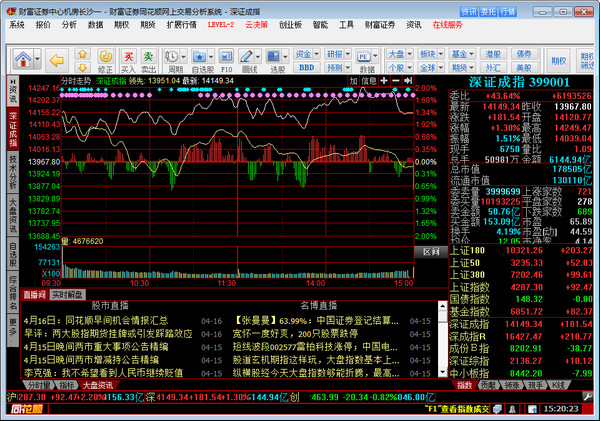Click the 债券 toolbar button
The image size is (600, 421).
pyautogui.click(x=524, y=54)
